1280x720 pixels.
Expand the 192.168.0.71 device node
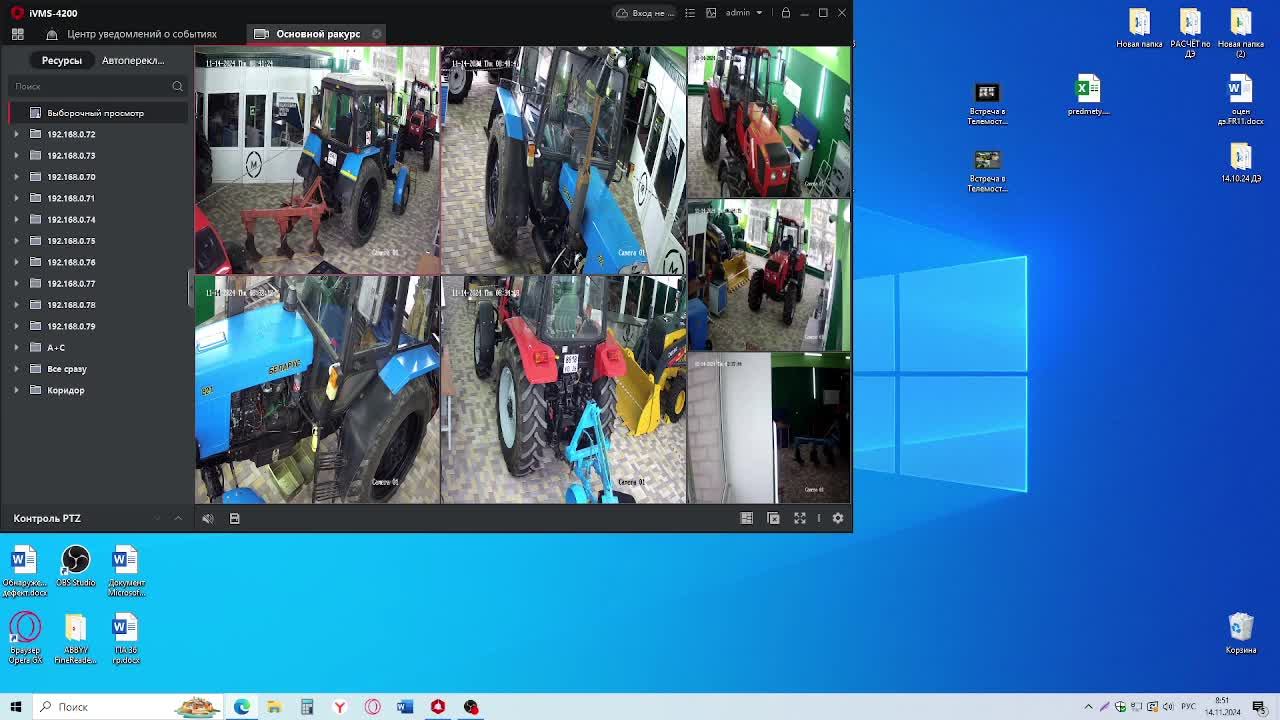pyautogui.click(x=16, y=198)
